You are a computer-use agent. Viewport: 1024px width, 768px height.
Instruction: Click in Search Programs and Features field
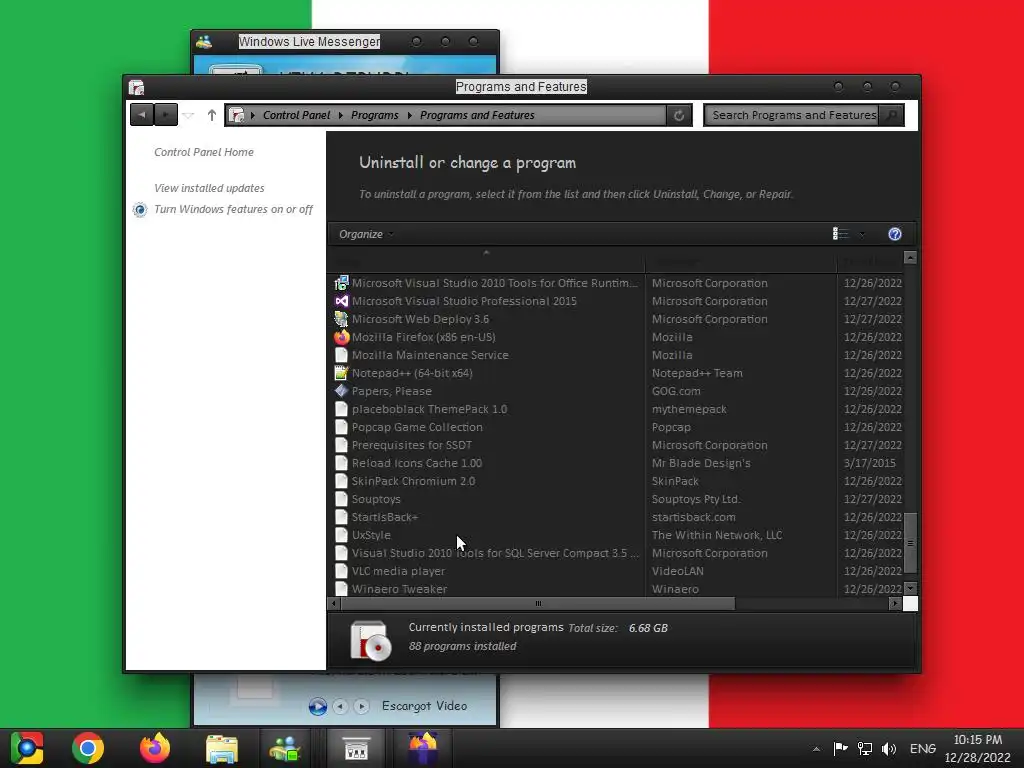tap(792, 115)
